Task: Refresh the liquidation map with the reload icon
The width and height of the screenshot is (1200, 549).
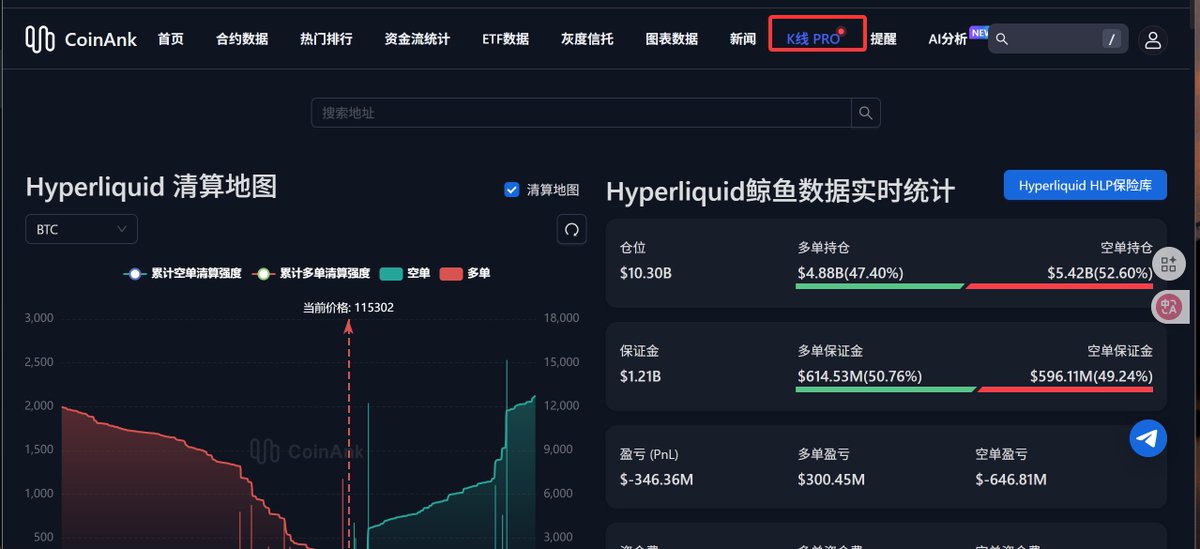Action: (572, 229)
